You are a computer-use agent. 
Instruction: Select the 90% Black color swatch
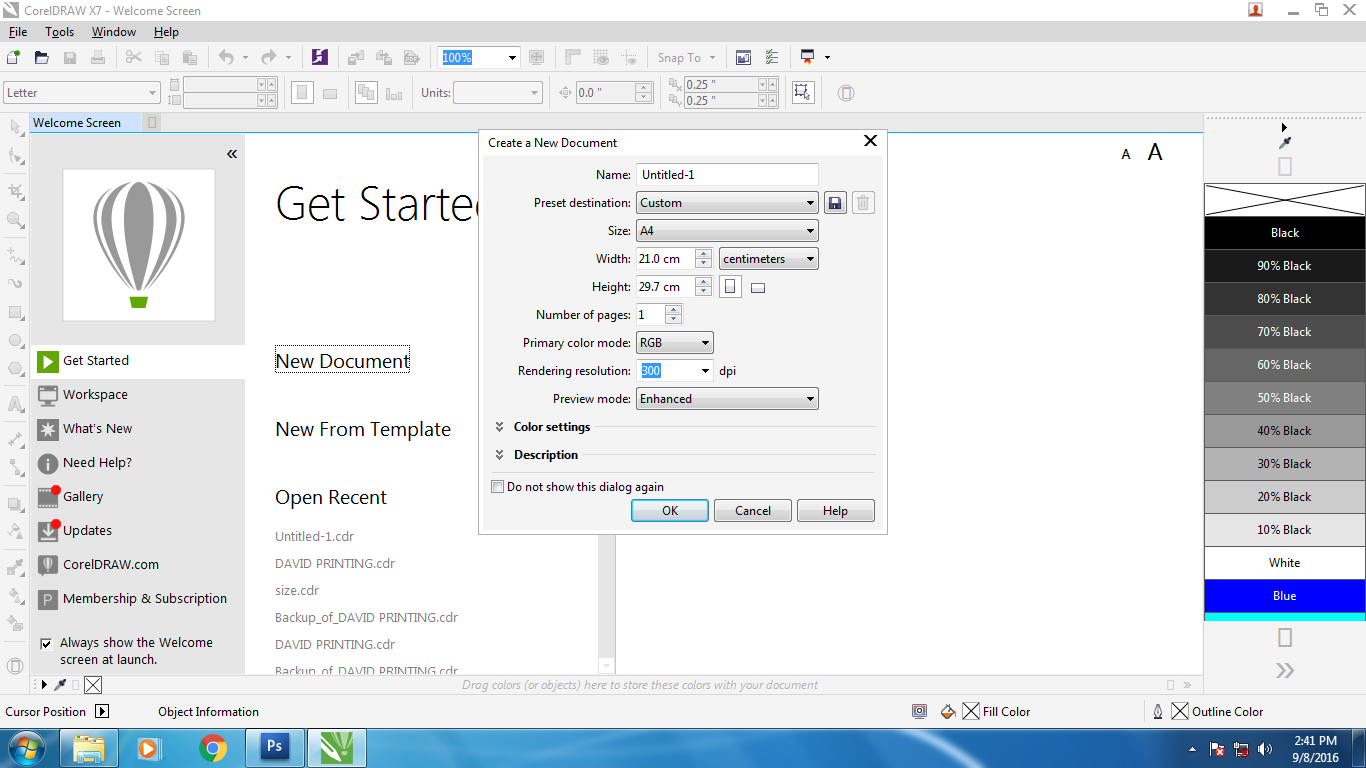pyautogui.click(x=1285, y=266)
